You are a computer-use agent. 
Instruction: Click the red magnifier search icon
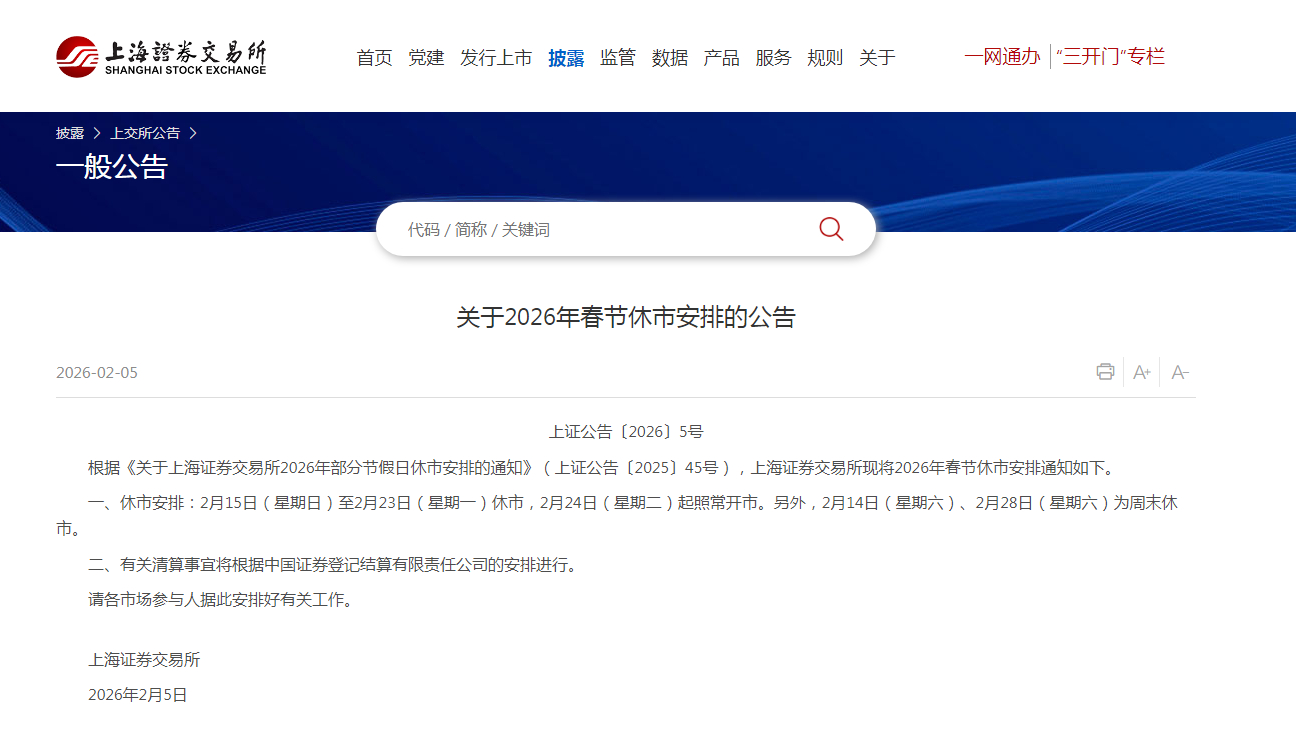click(x=830, y=228)
